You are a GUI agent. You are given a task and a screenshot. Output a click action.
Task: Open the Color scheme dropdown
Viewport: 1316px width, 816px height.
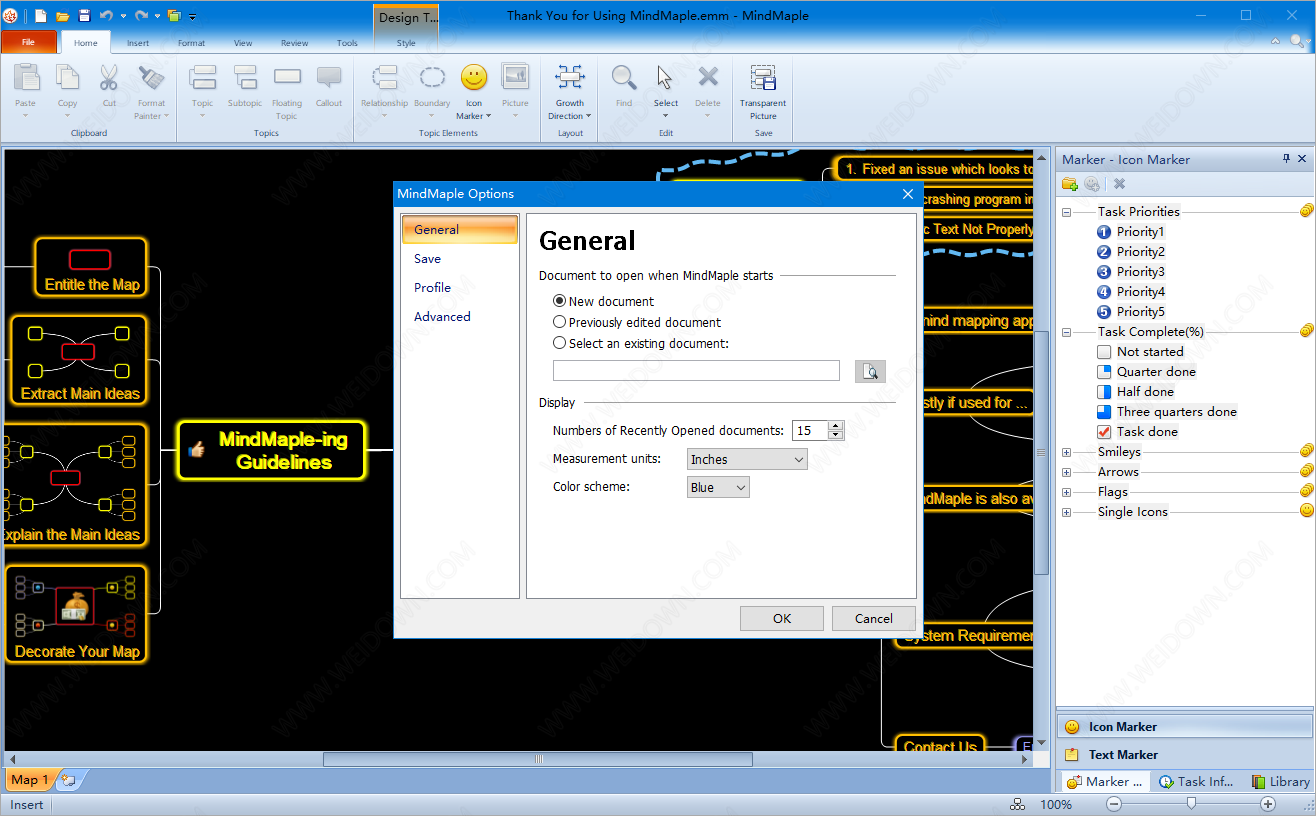click(x=718, y=487)
